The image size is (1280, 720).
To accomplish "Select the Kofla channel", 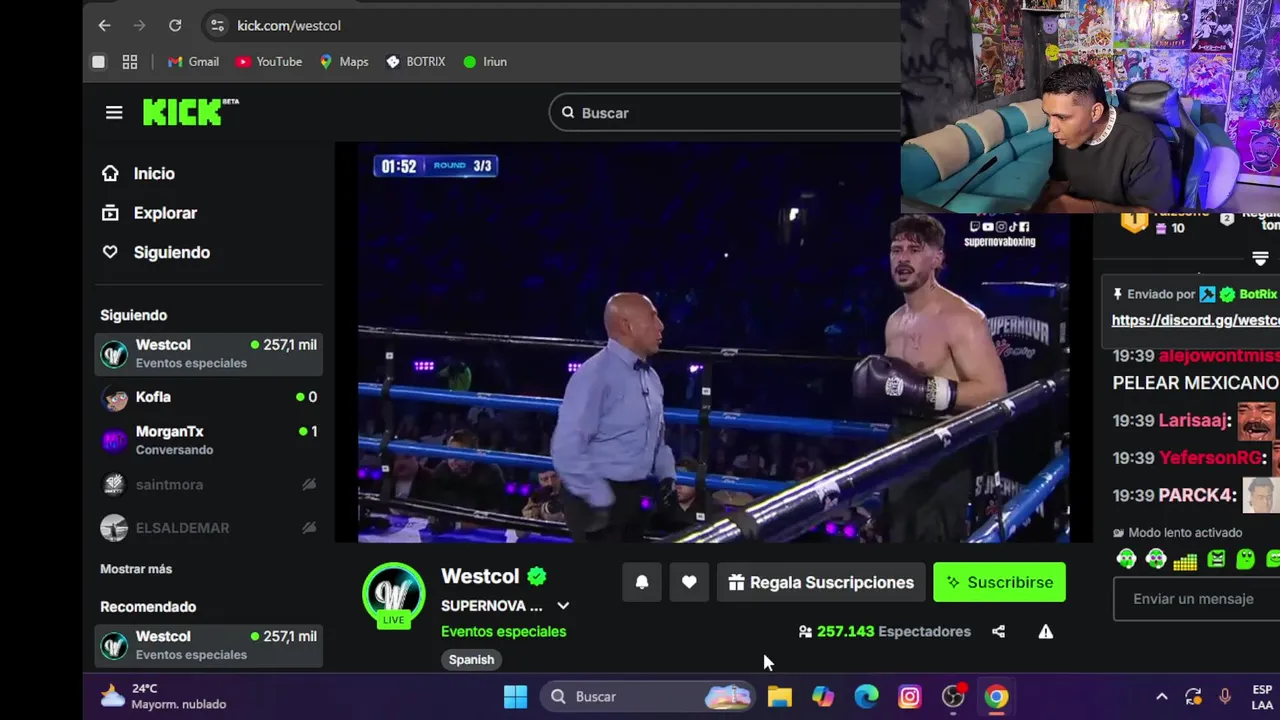I will [208, 397].
